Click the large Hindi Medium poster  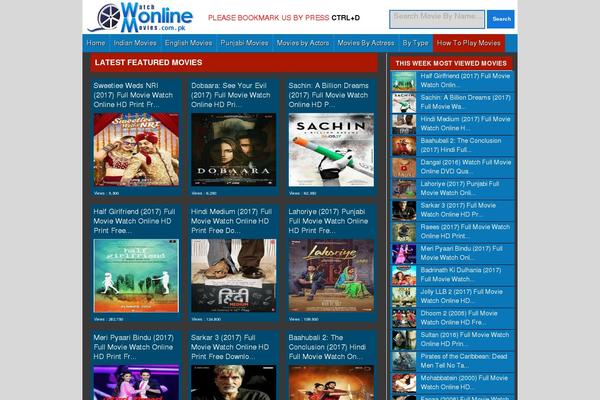point(233,276)
